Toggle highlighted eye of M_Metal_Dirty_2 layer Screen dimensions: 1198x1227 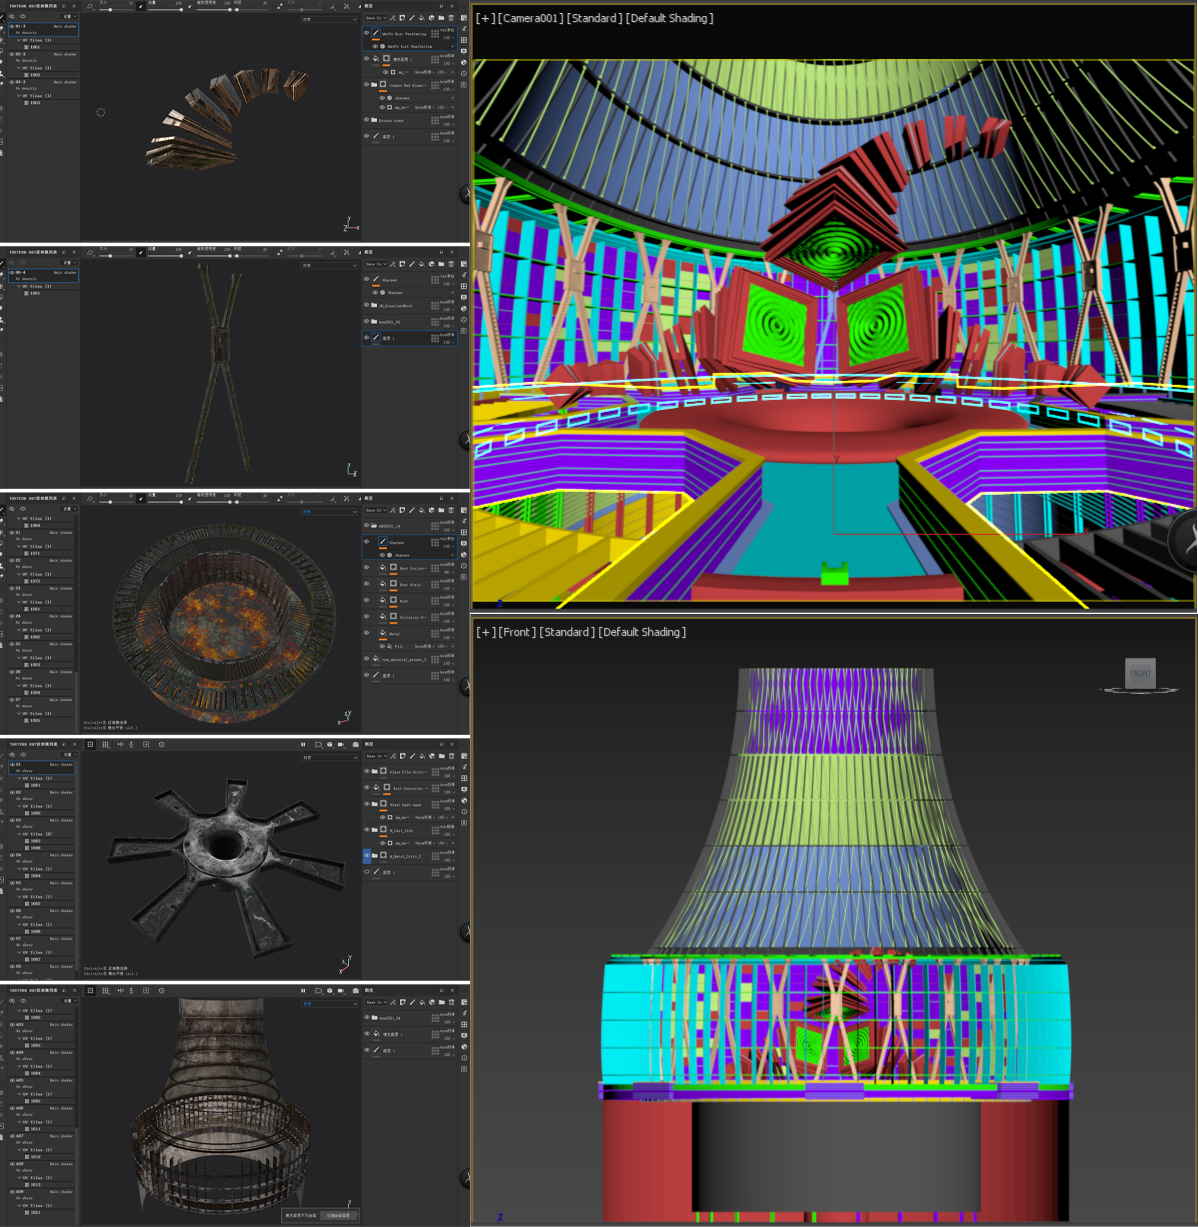pos(367,855)
